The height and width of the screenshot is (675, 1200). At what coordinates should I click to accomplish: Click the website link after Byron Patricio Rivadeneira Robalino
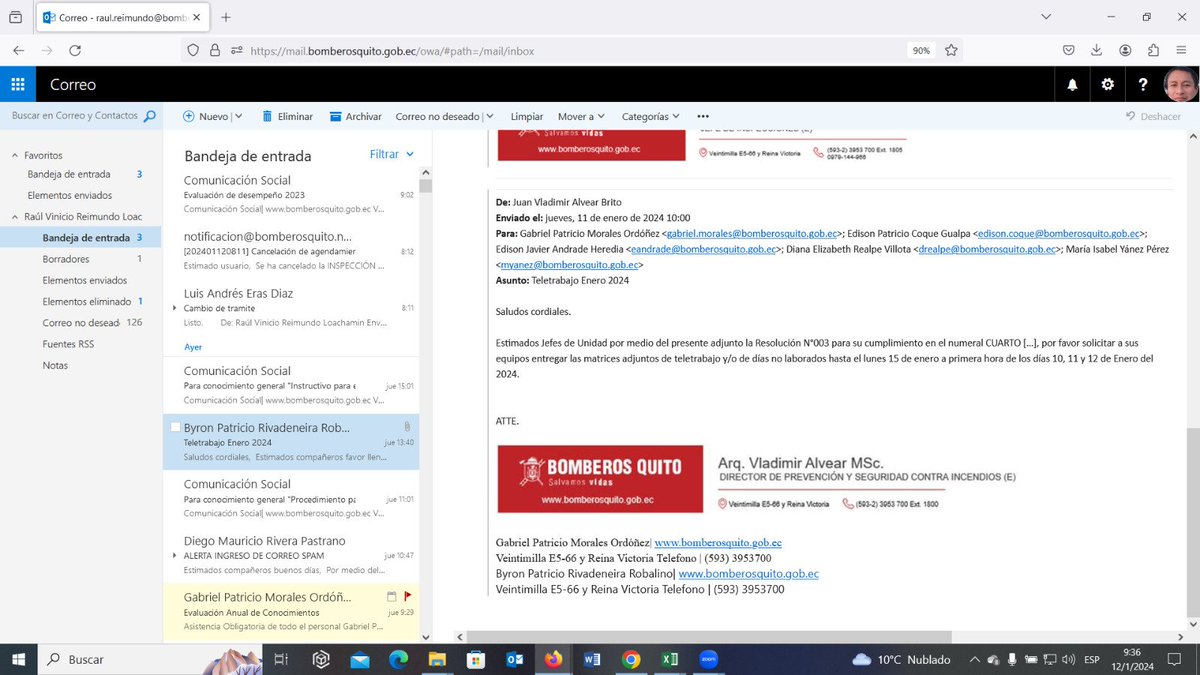[x=749, y=574]
